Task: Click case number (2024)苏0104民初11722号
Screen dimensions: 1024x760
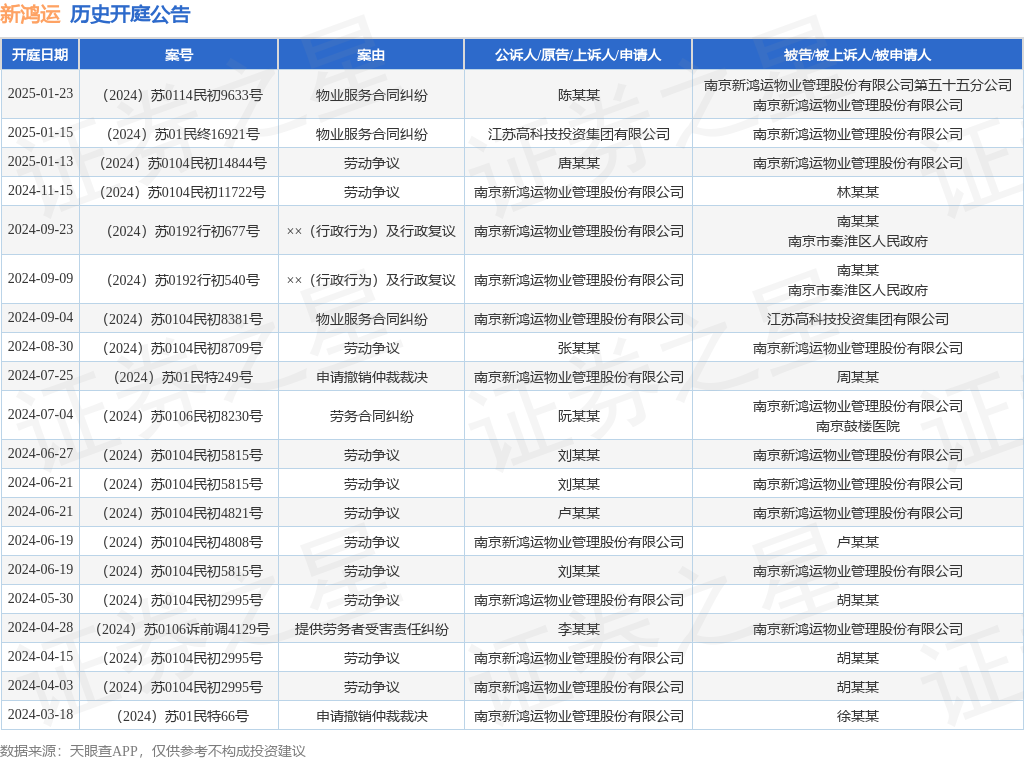Action: [183, 193]
